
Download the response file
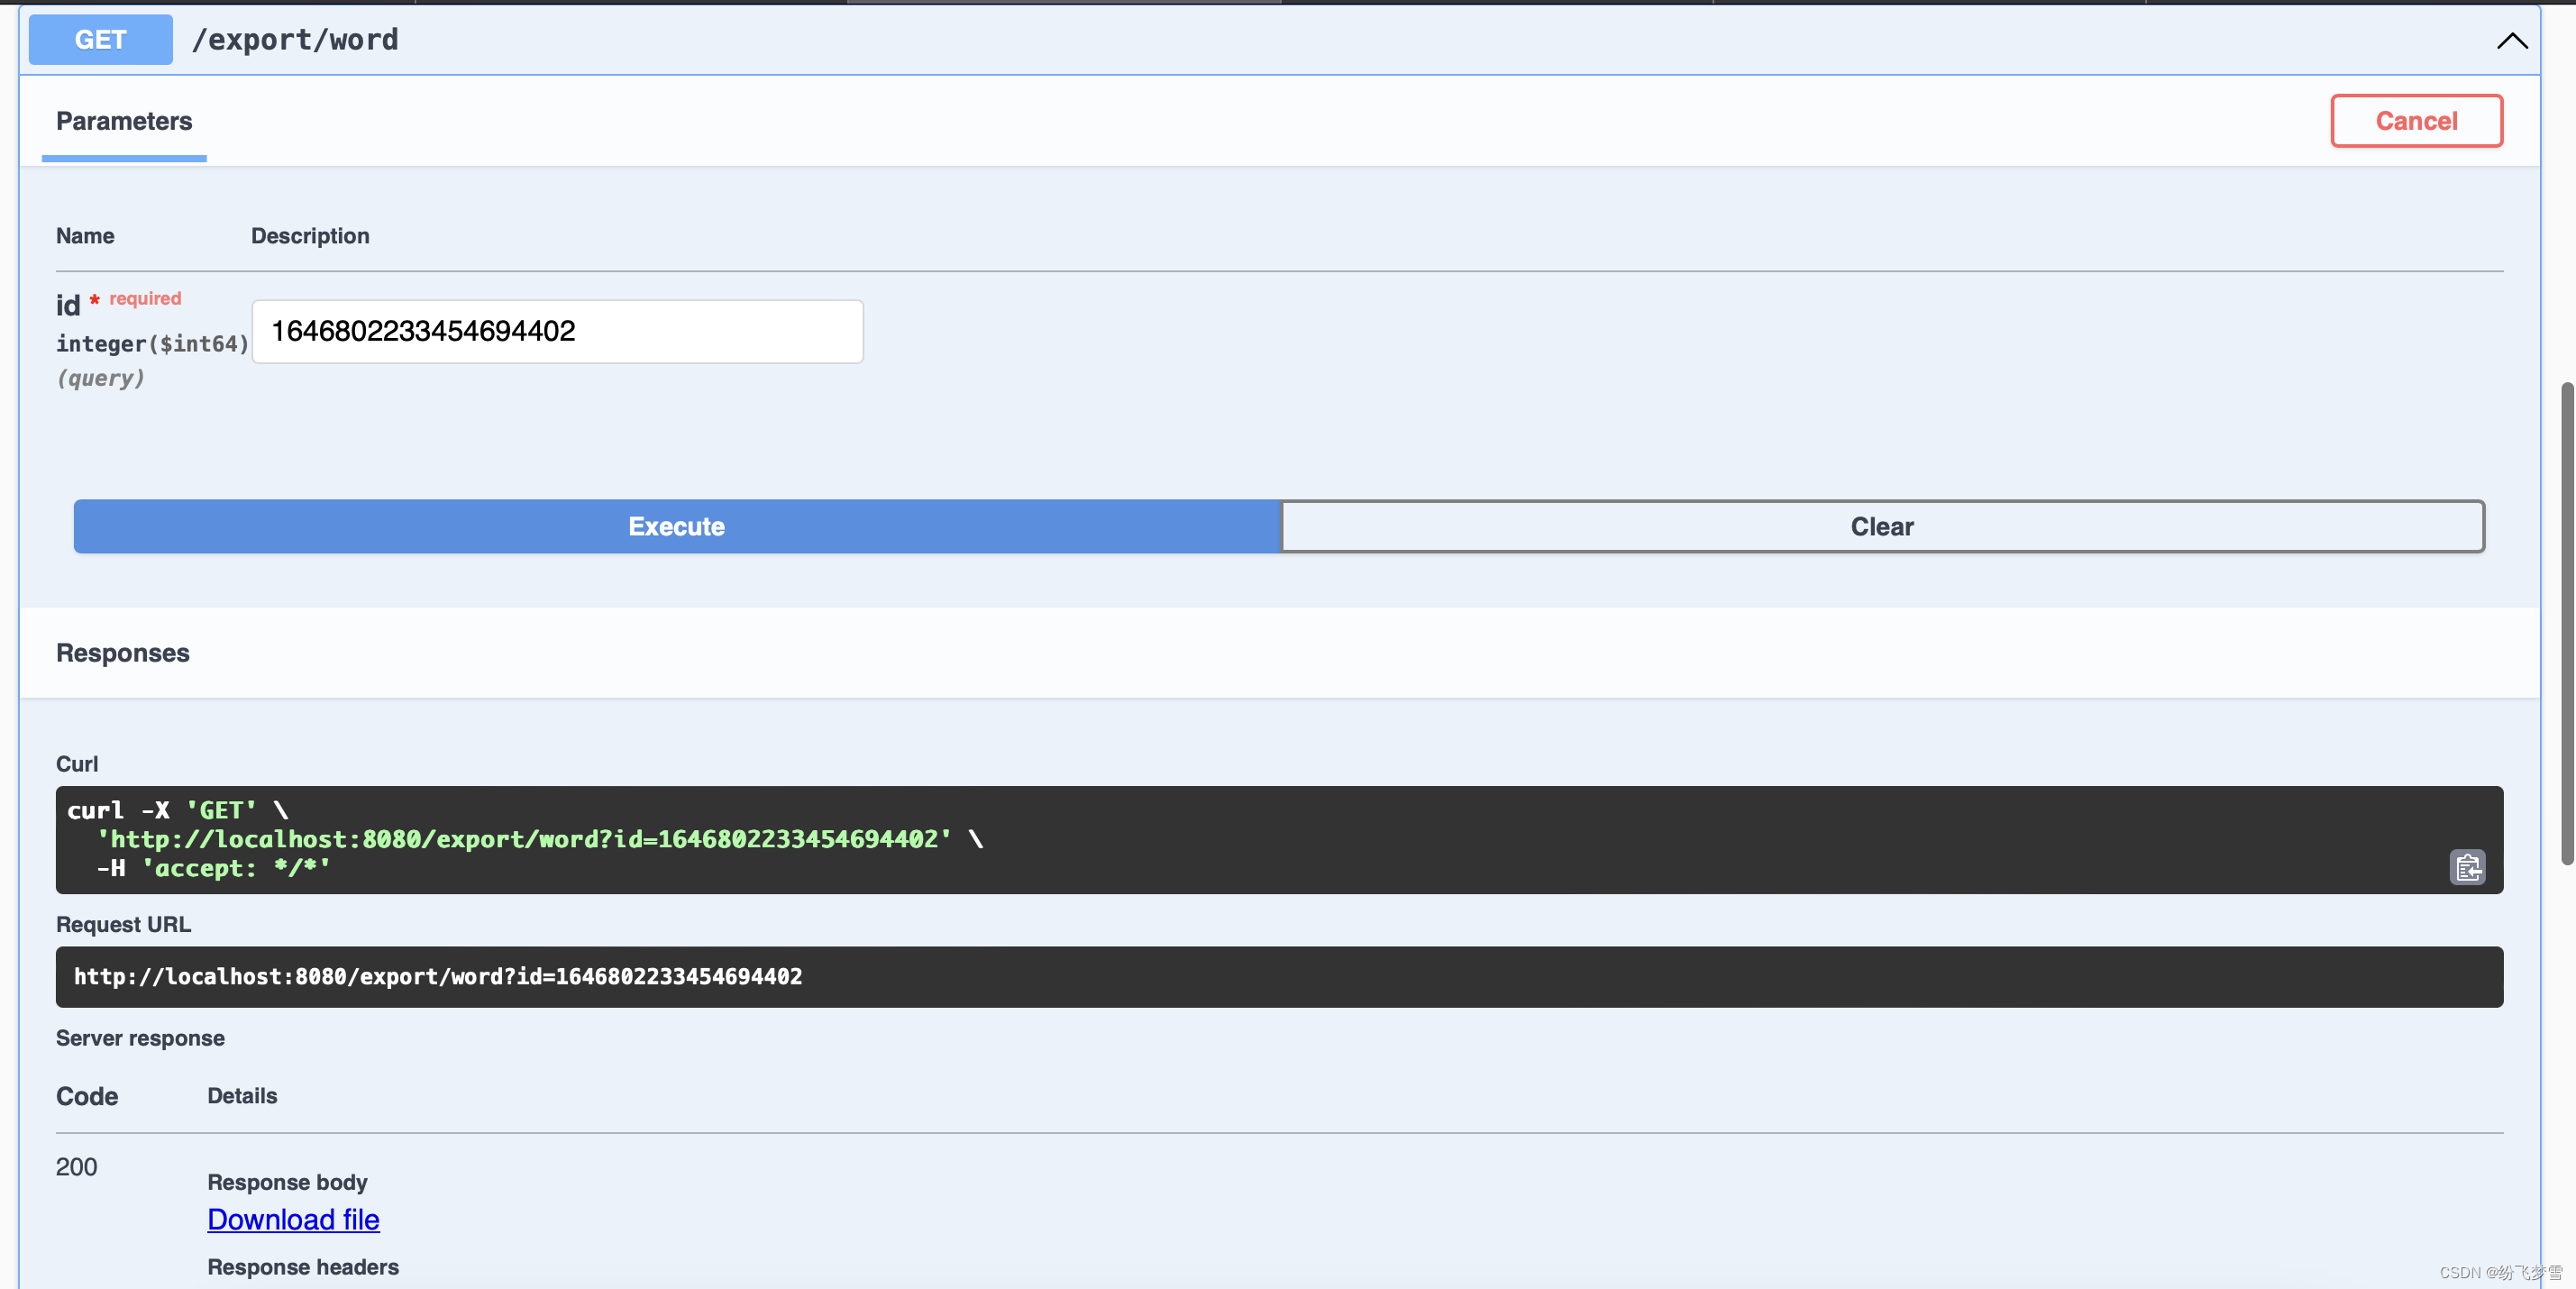tap(293, 1219)
